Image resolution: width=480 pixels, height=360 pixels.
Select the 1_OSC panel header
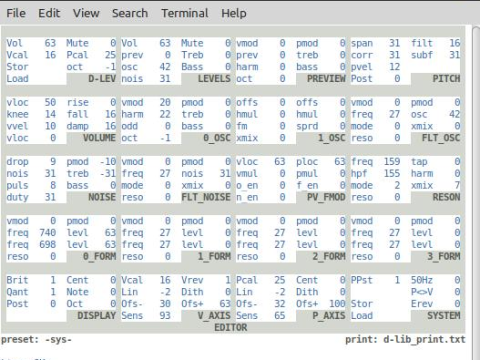pyautogui.click(x=331, y=138)
